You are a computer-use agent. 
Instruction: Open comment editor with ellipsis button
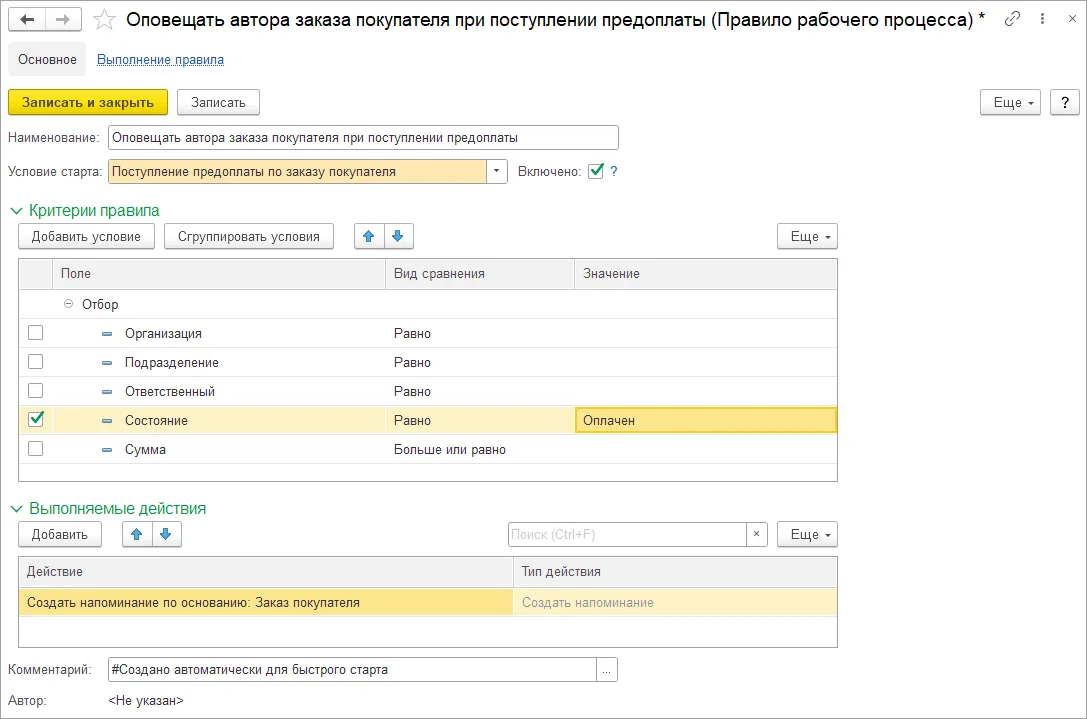coord(607,670)
